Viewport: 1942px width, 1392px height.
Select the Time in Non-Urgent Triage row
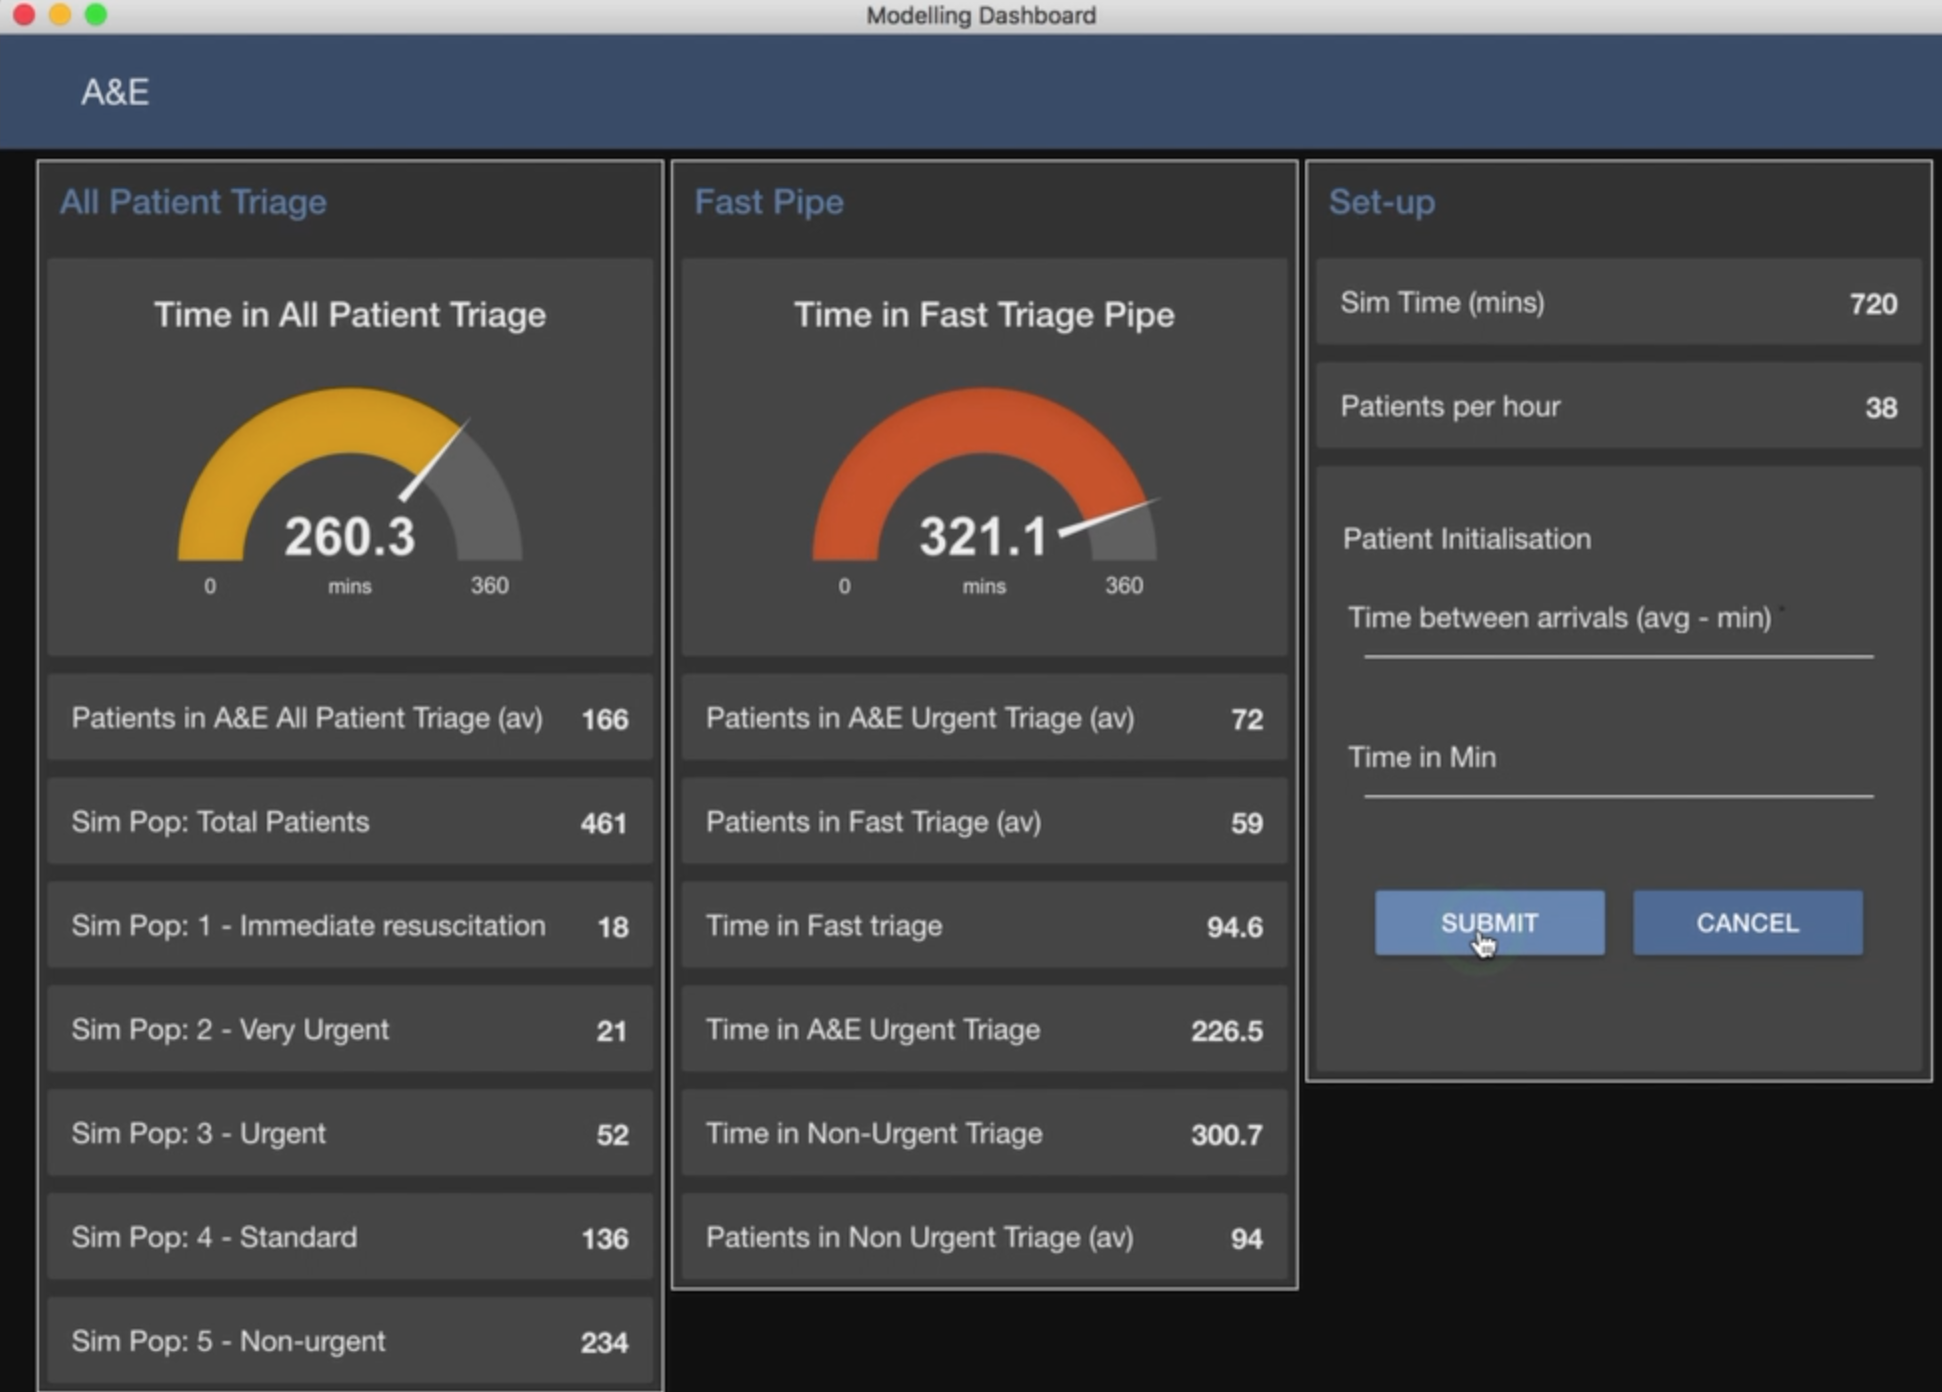[983, 1134]
